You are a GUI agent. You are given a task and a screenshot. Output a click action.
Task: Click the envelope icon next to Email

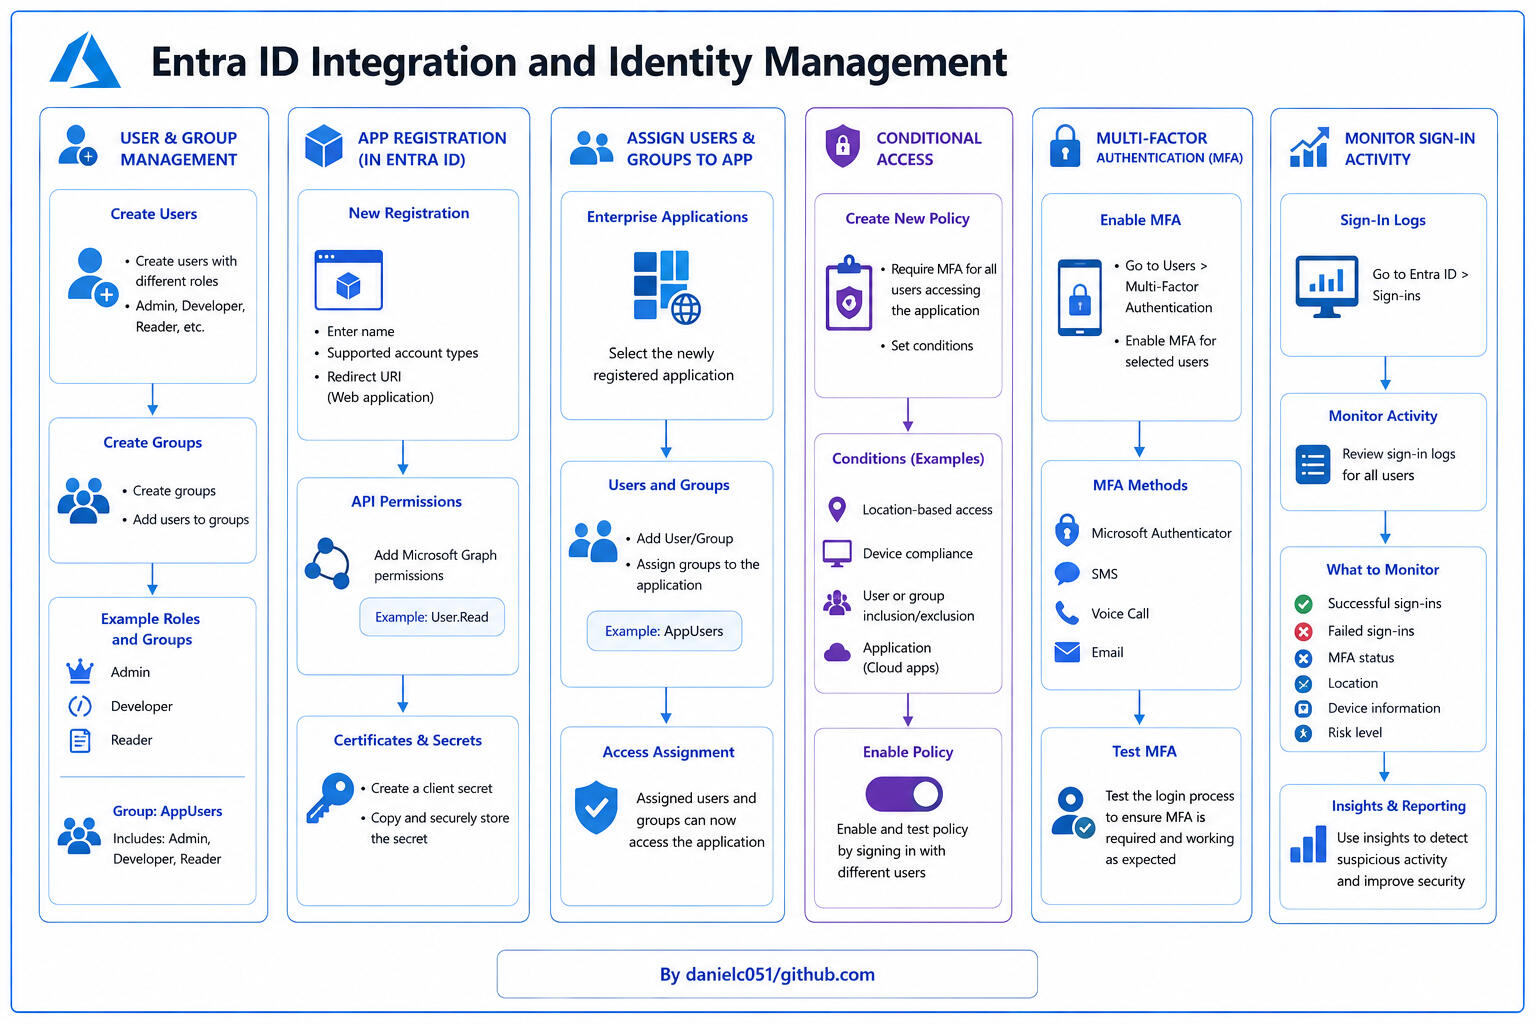click(x=1067, y=652)
